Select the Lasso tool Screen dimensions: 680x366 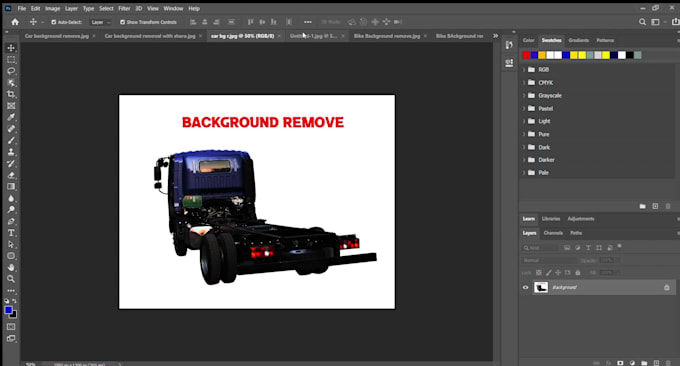tap(11, 71)
